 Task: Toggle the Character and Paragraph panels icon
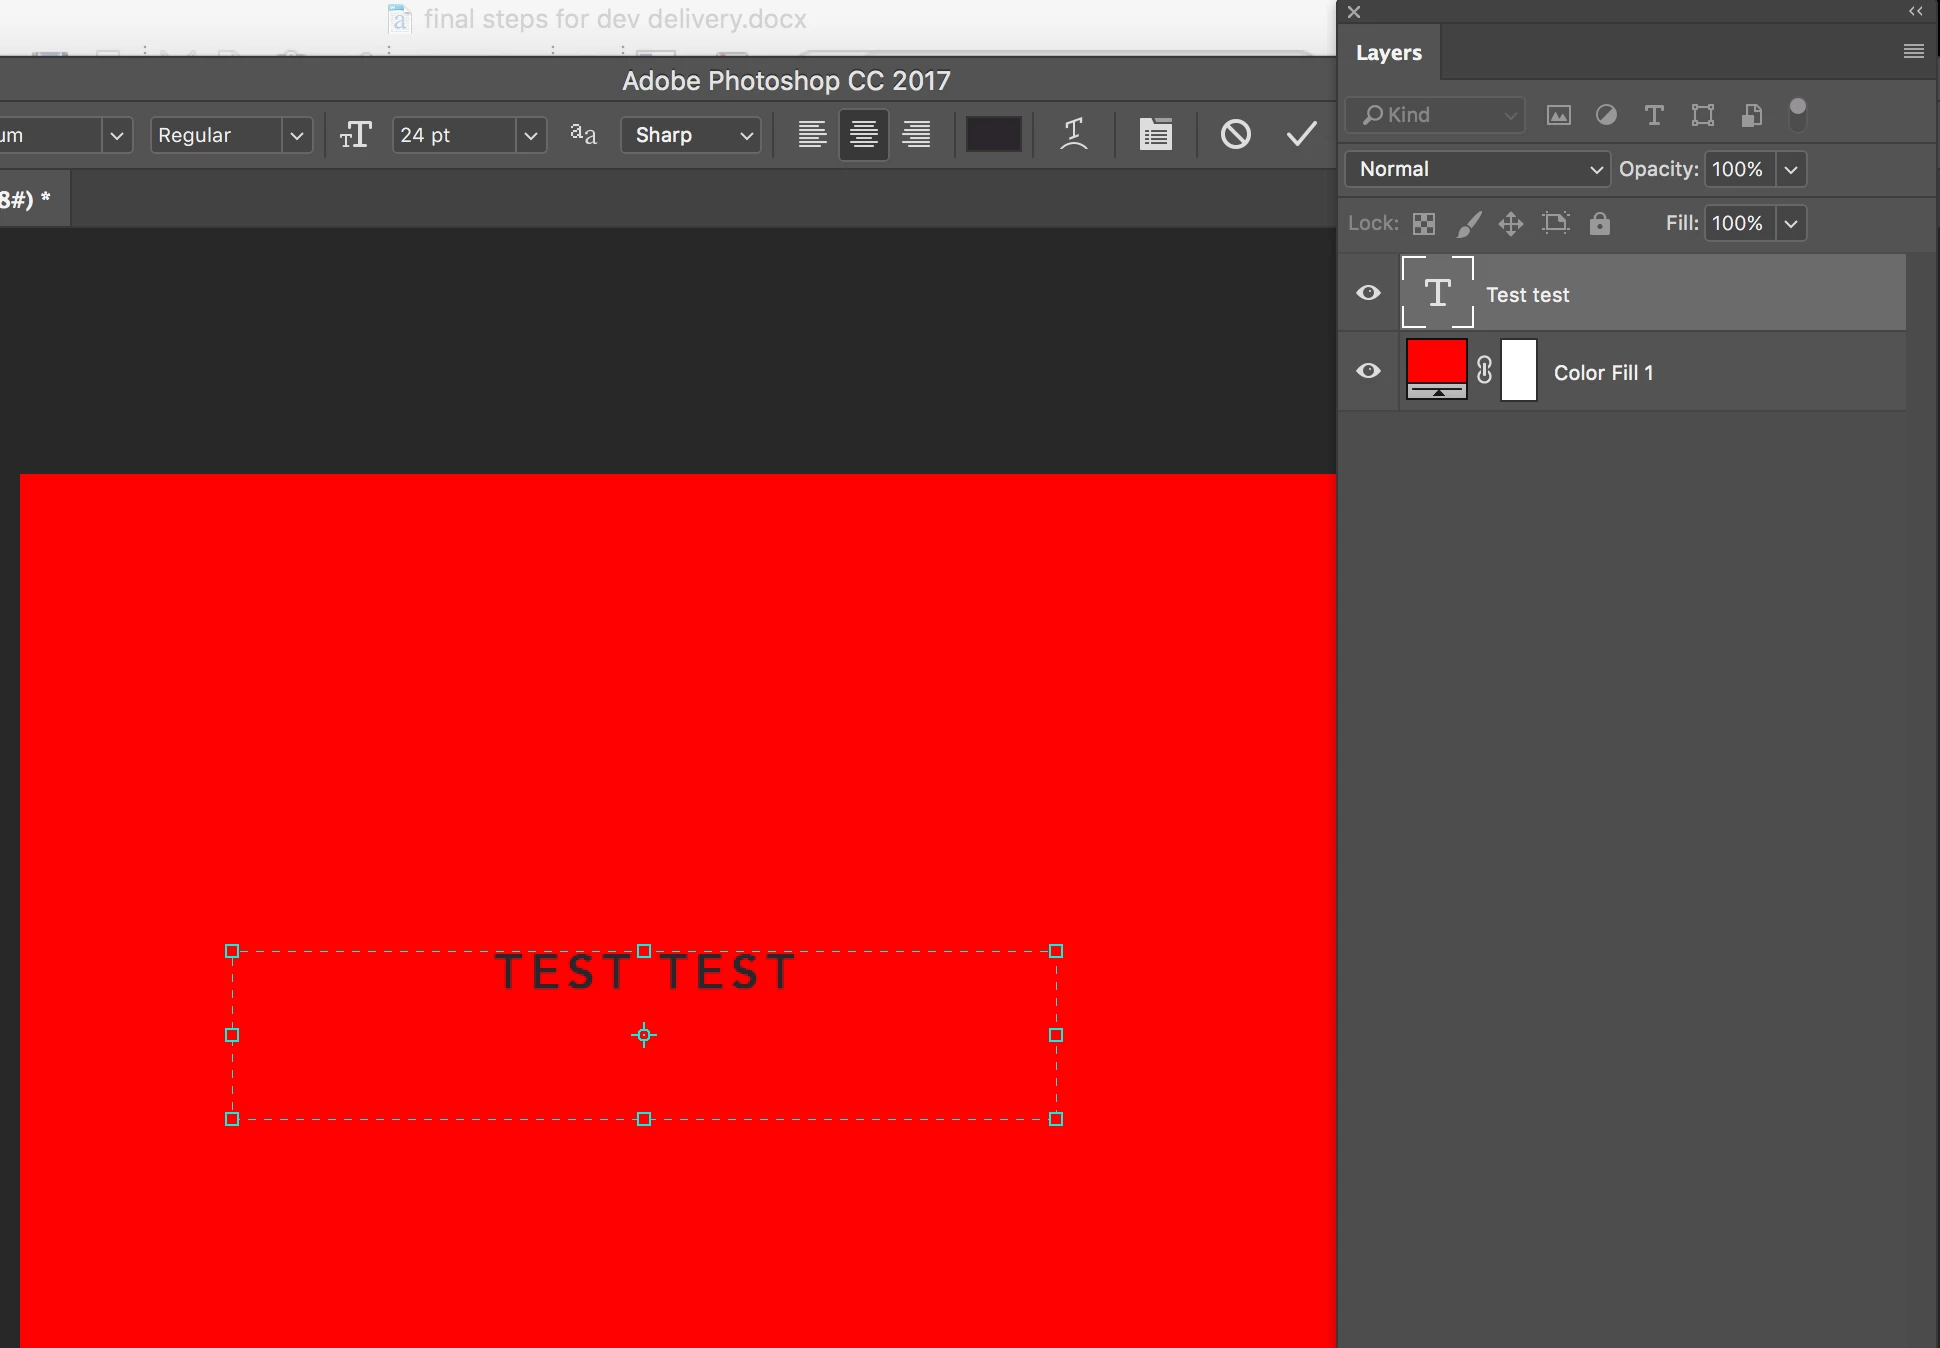tap(1155, 134)
